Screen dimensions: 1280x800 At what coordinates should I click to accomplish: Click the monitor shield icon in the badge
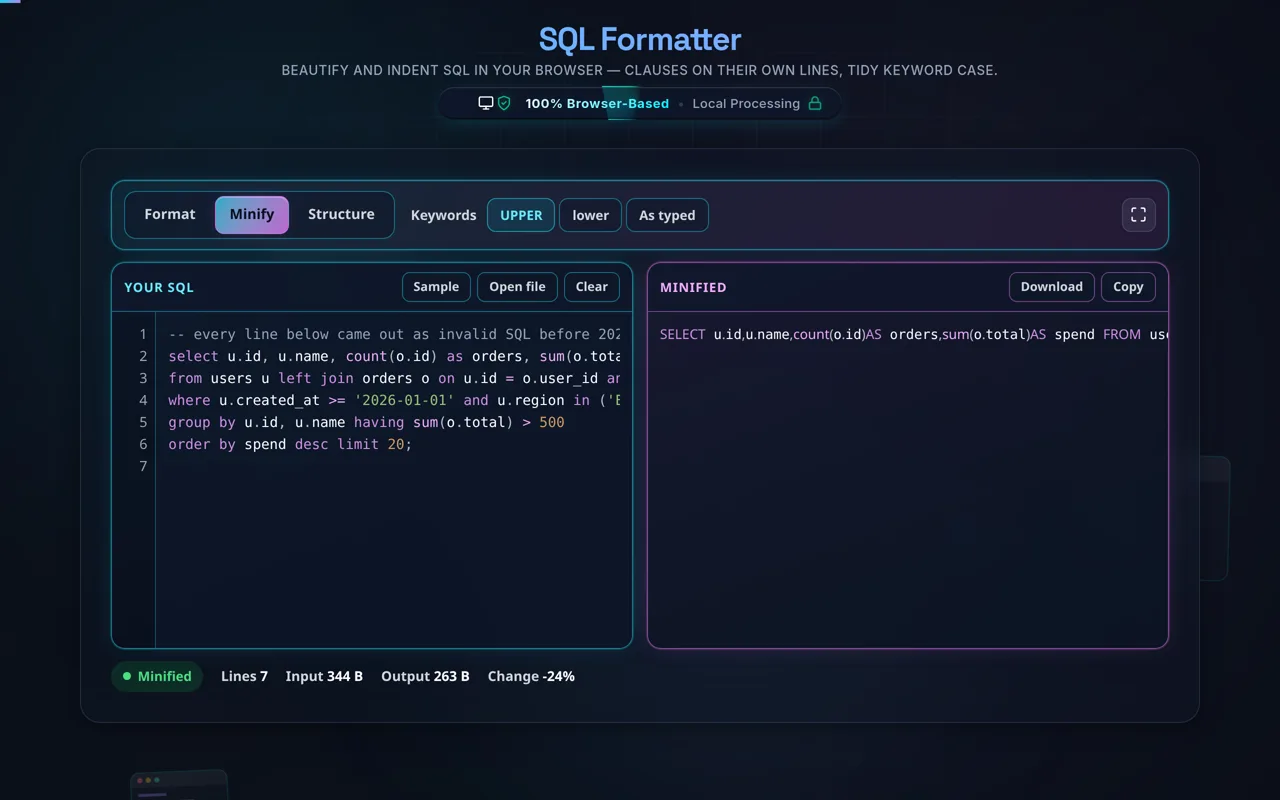[x=494, y=103]
